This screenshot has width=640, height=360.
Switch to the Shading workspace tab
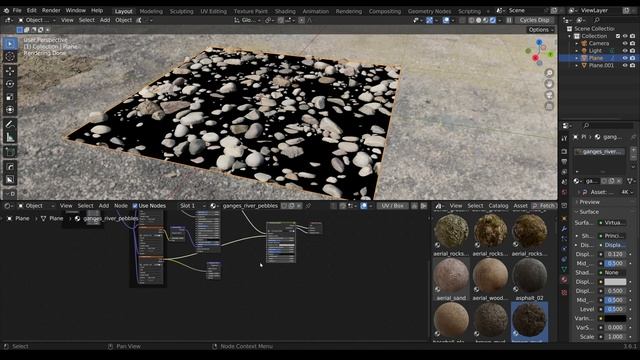(x=285, y=11)
